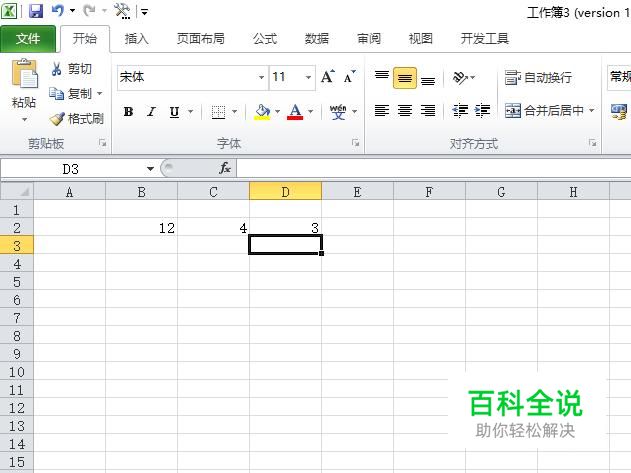The image size is (631, 473).
Task: Click the Cut (剪切) scissors button
Action: point(72,69)
